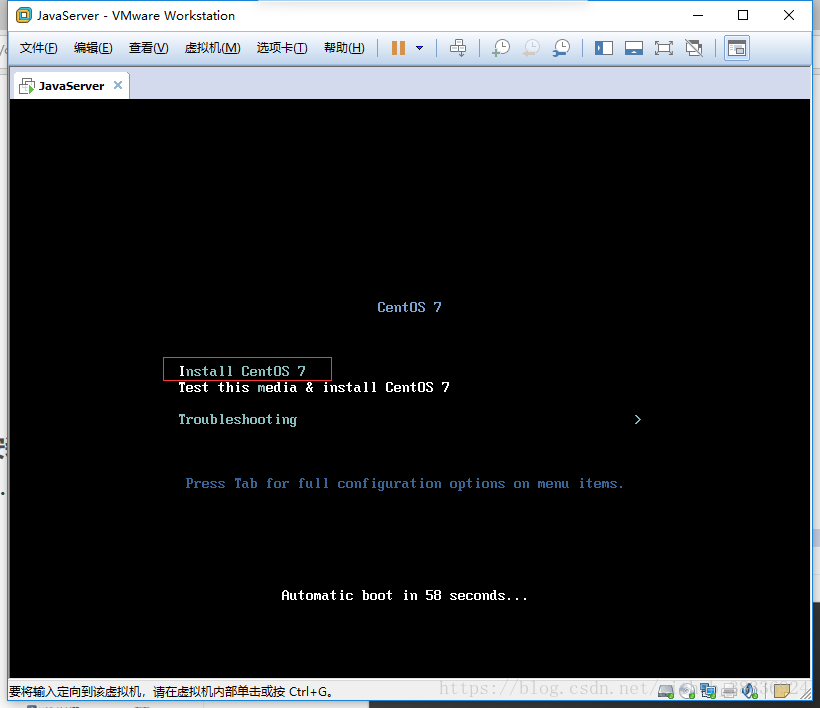
Task: Open the power options dropdown arrow beside pause
Action: point(419,48)
